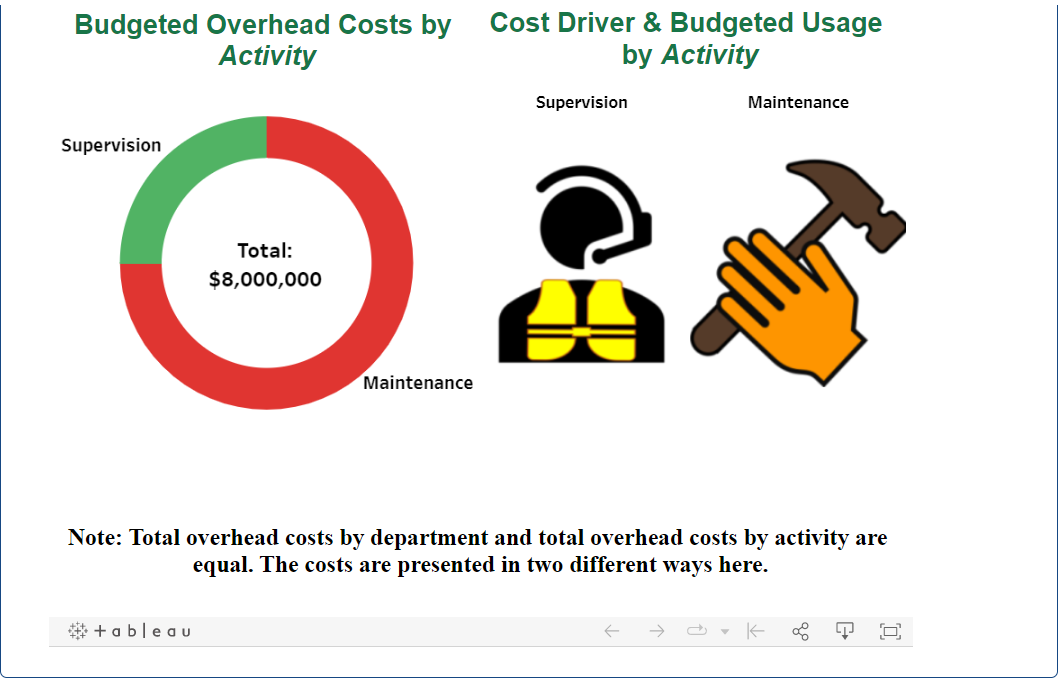Viewport: 1059px width, 678px height.
Task: Click the Maintenance hammer icon
Action: tap(797, 270)
